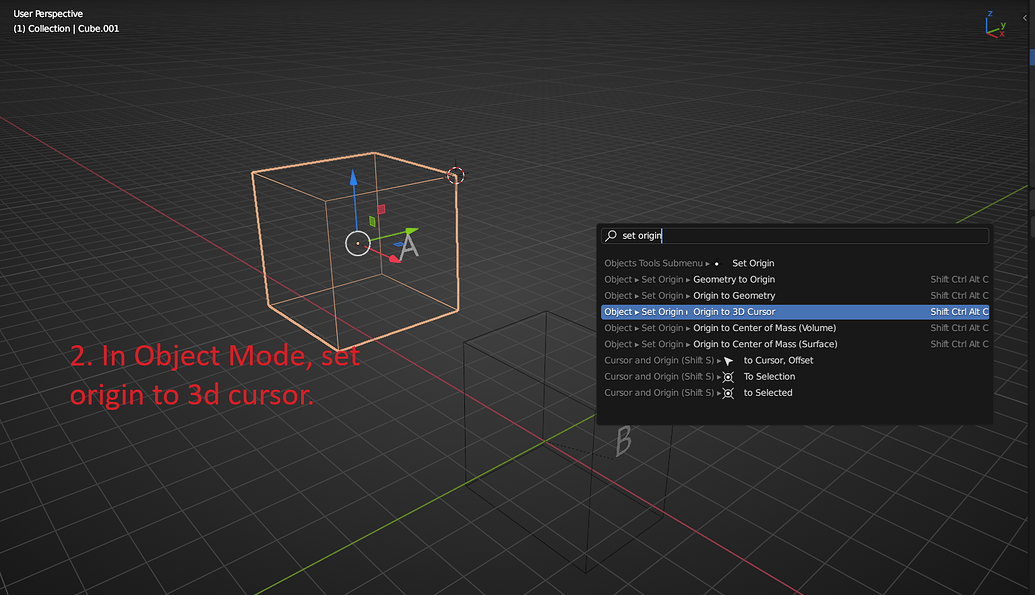Image resolution: width=1035 pixels, height=595 pixels.
Task: Choose Origin to Center of Mass (Volume)
Action: pyautogui.click(x=795, y=328)
